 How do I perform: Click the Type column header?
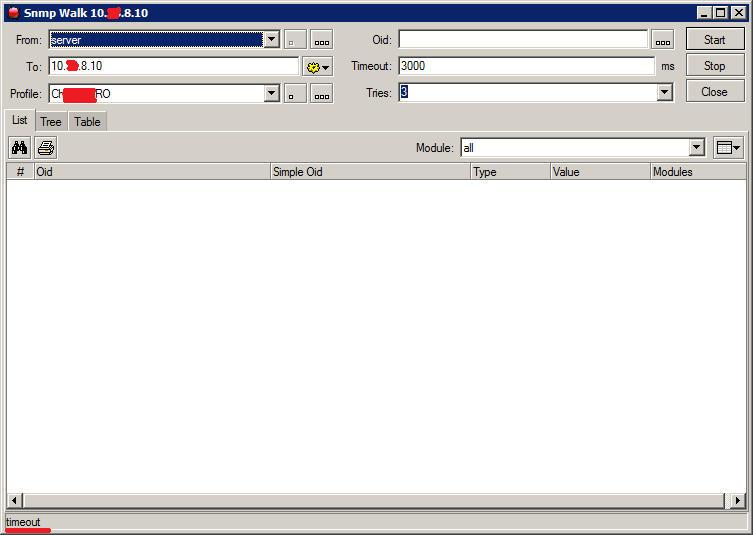point(510,171)
